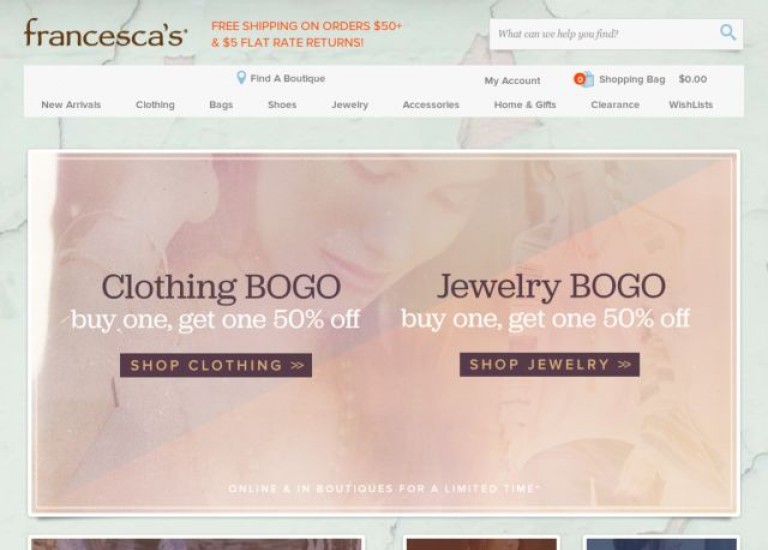
Task: Open the Home & Gifts menu
Action: 525,105
